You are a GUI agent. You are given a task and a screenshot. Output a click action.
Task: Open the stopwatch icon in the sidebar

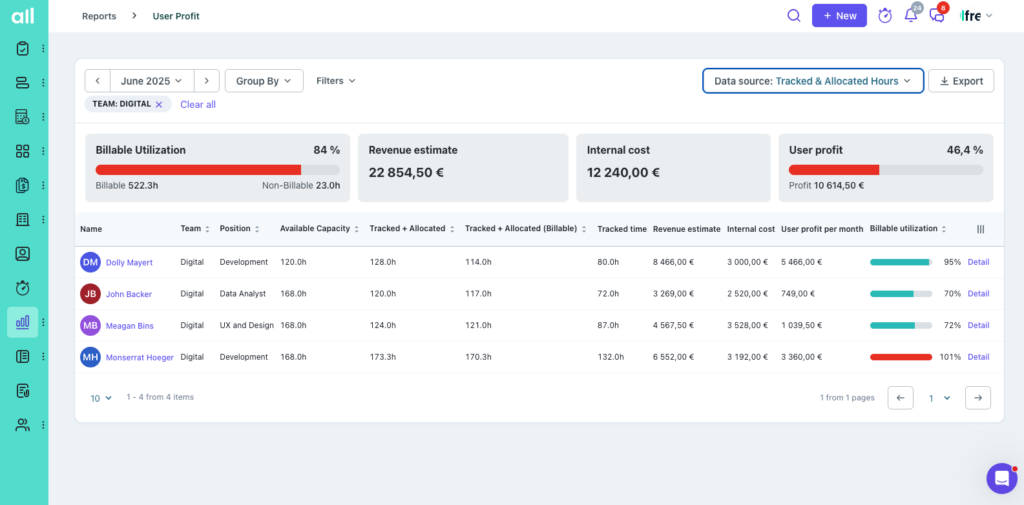[23, 287]
